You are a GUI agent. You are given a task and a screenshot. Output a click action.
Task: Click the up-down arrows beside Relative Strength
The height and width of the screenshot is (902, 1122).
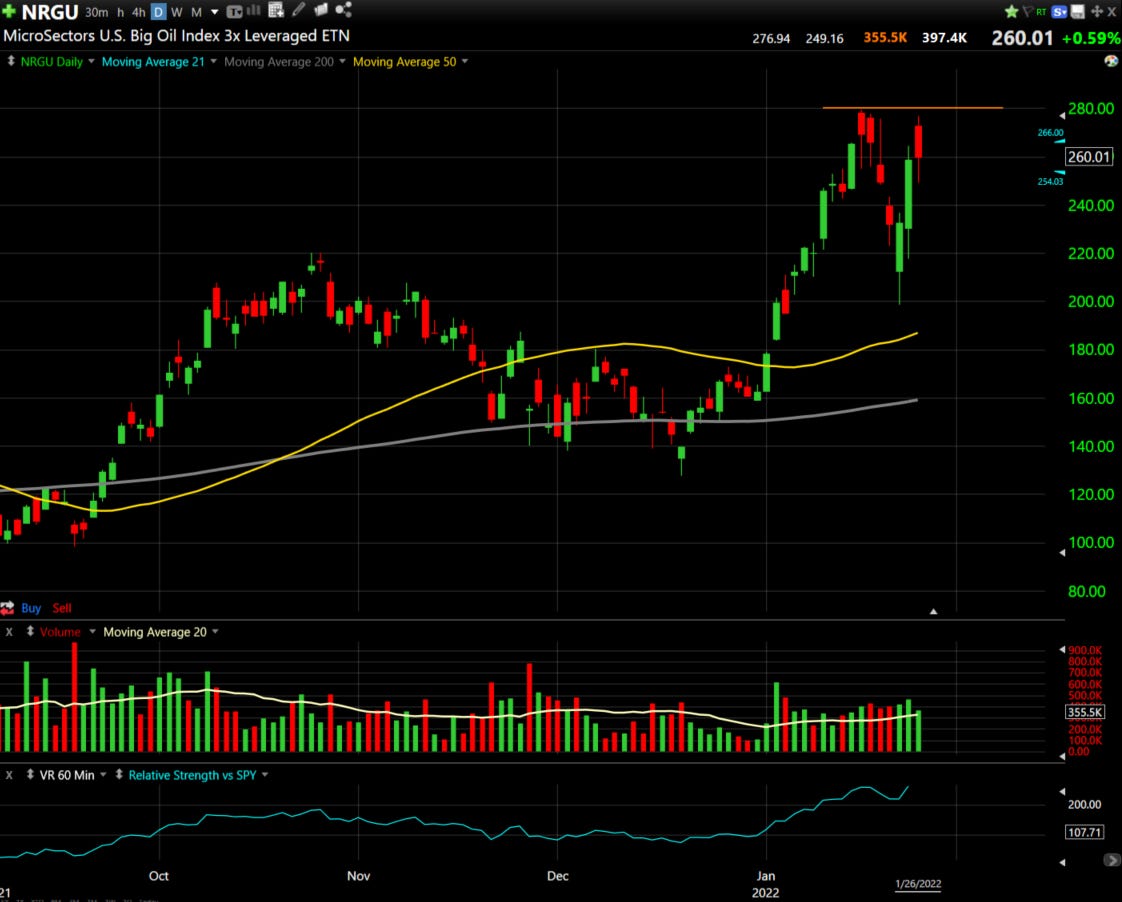pyautogui.click(x=119, y=775)
